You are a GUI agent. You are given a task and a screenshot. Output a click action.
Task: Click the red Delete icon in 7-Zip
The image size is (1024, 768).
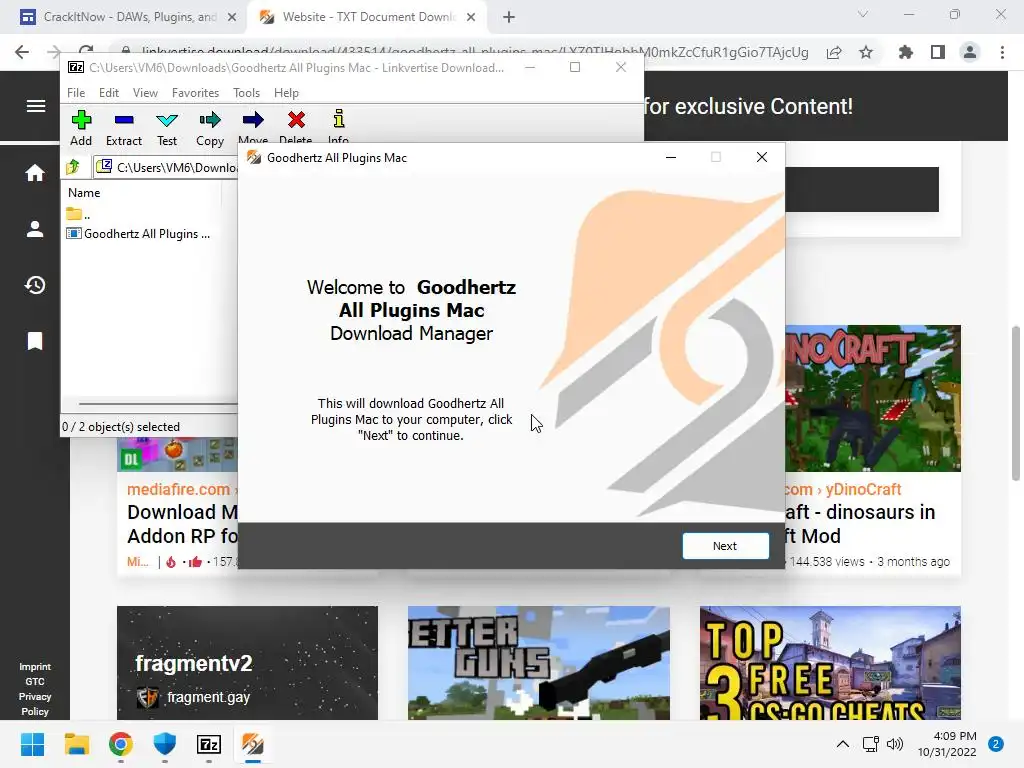[296, 120]
